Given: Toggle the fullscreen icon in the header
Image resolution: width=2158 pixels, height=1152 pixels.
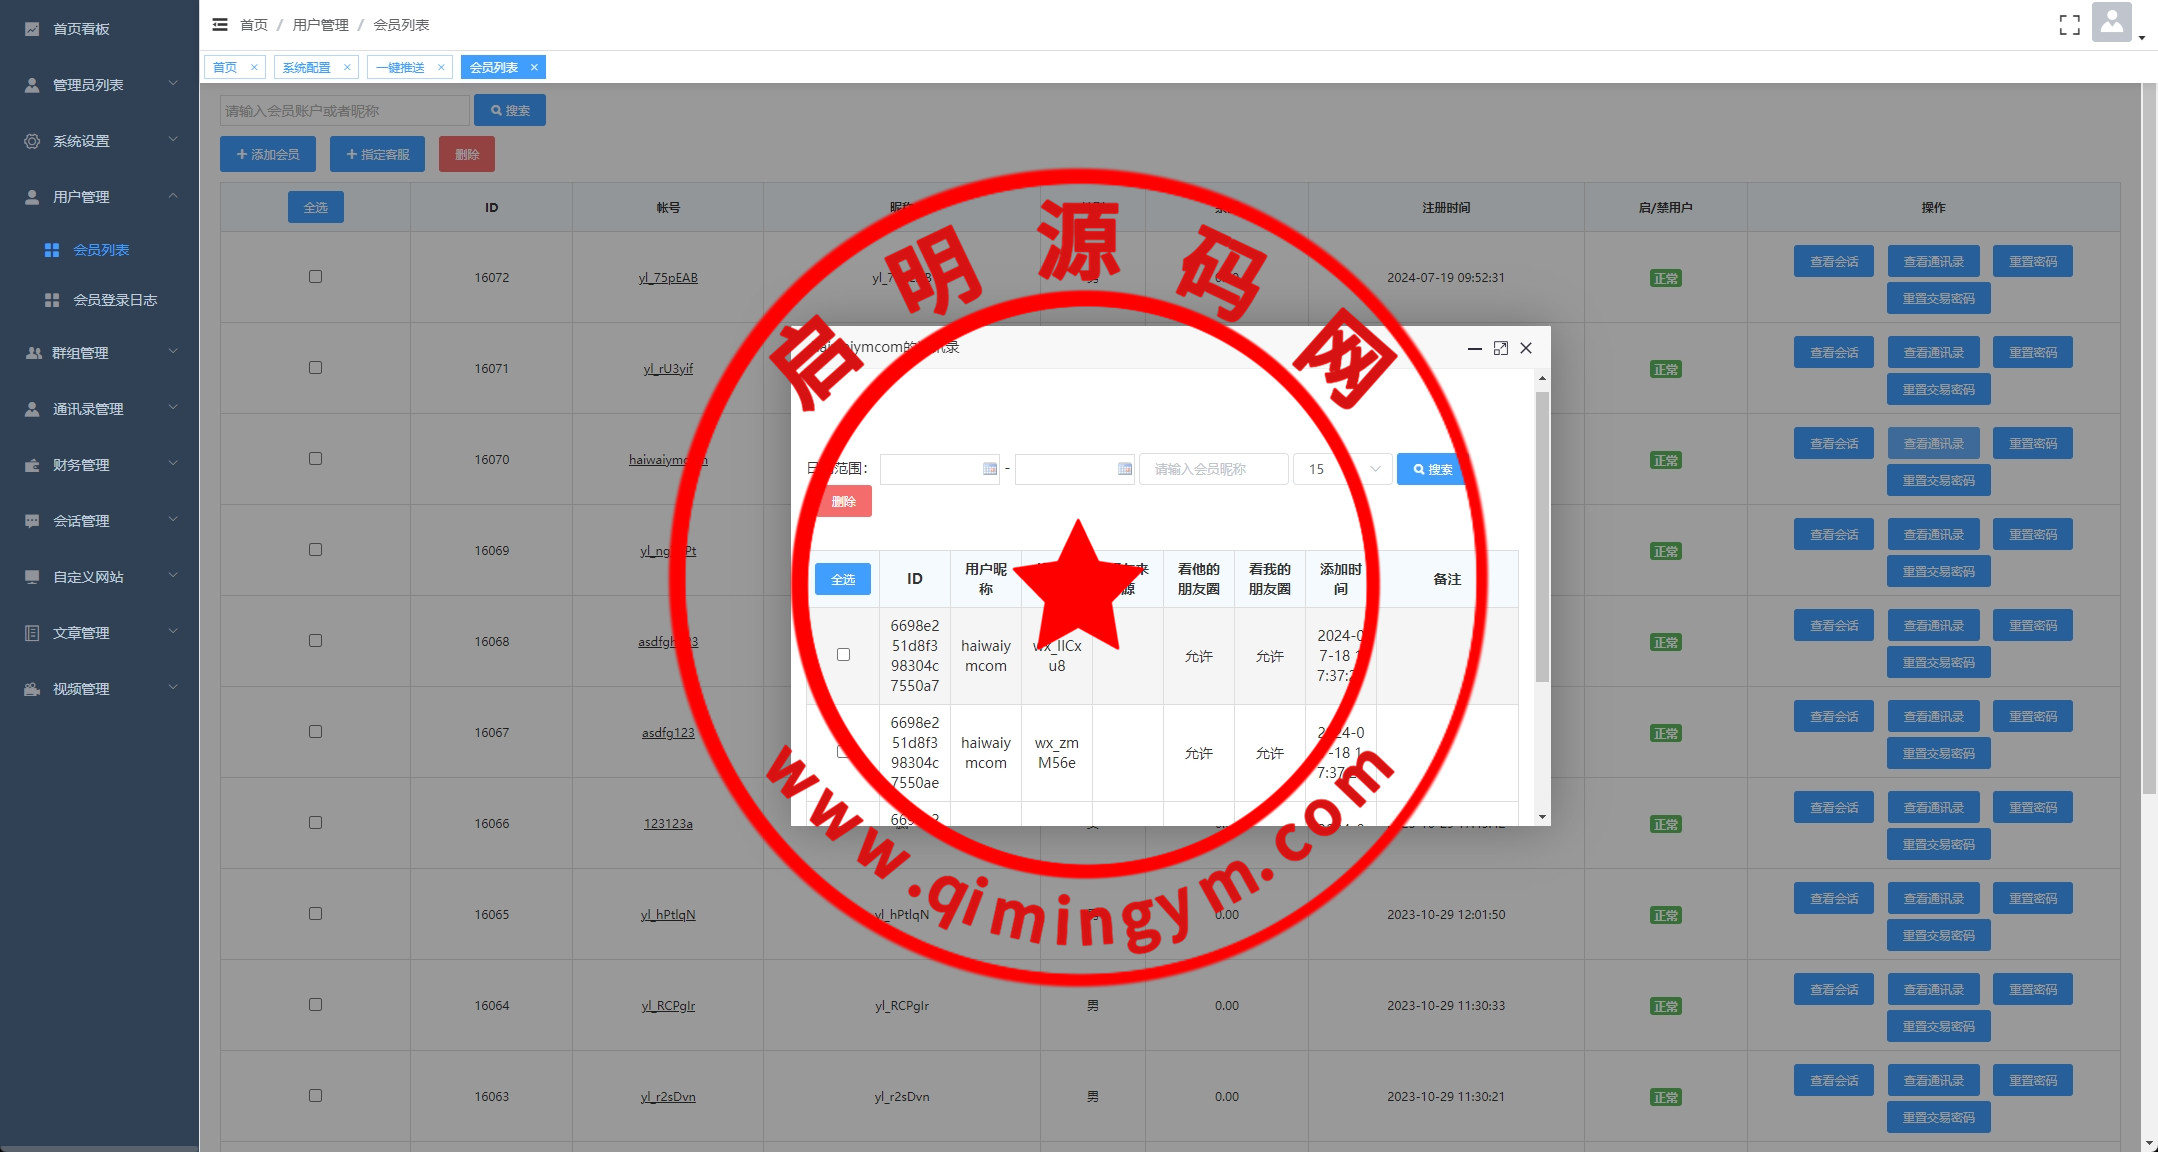Looking at the screenshot, I should click(2069, 25).
